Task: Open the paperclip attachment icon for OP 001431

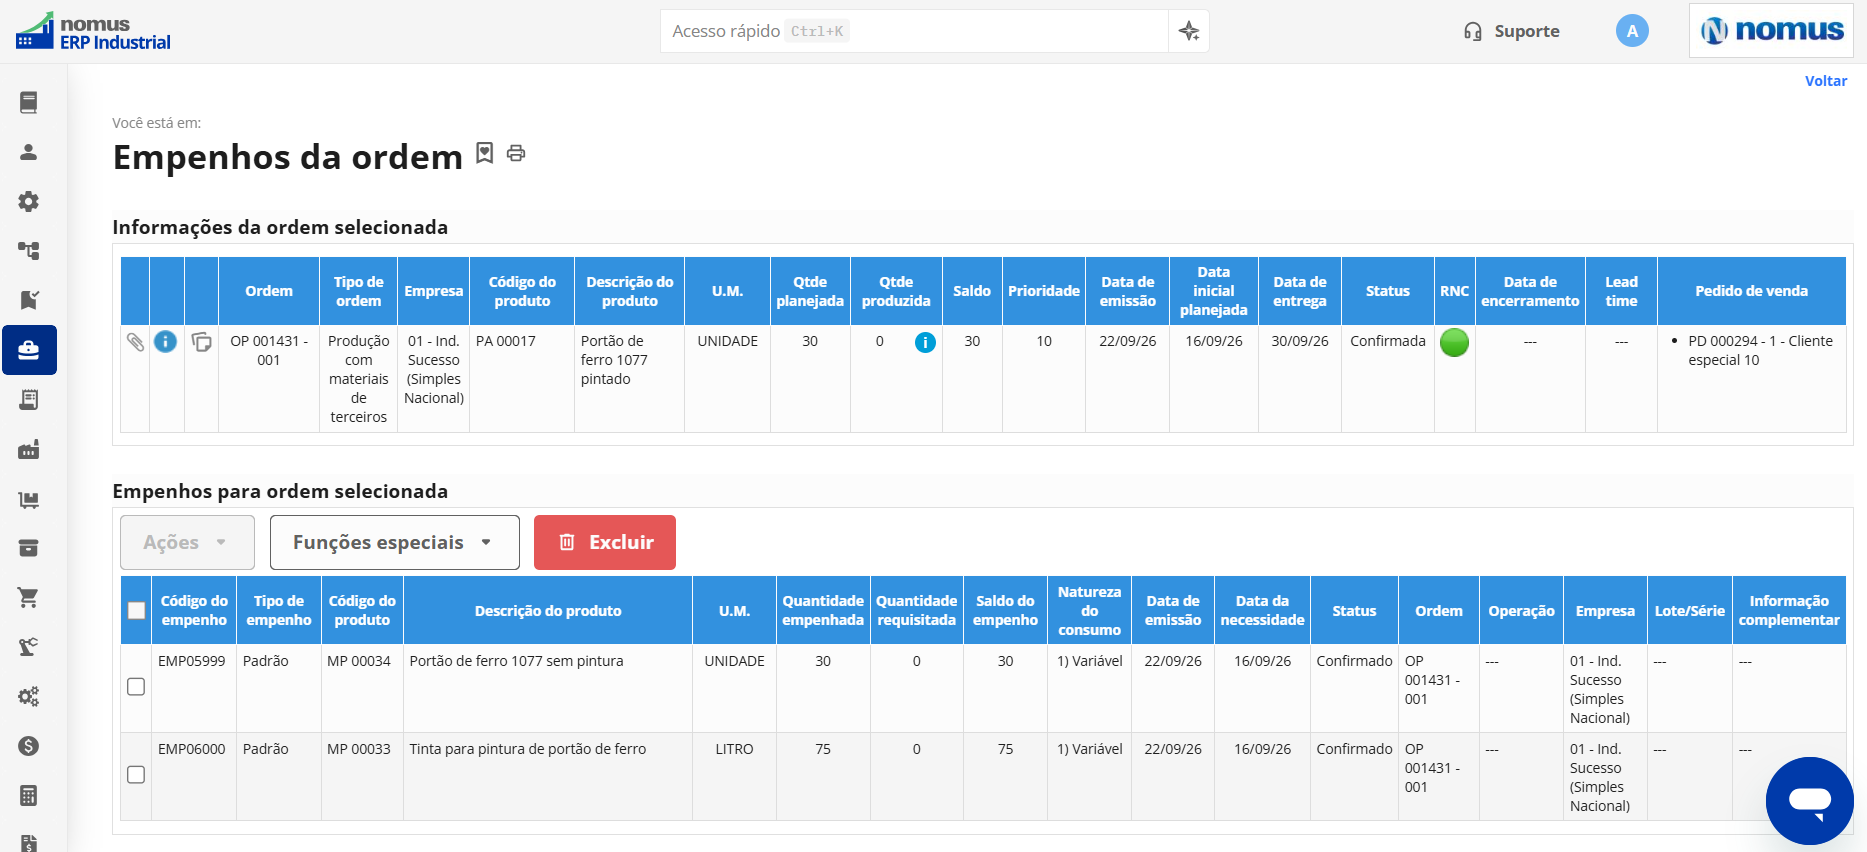Action: pos(136,342)
